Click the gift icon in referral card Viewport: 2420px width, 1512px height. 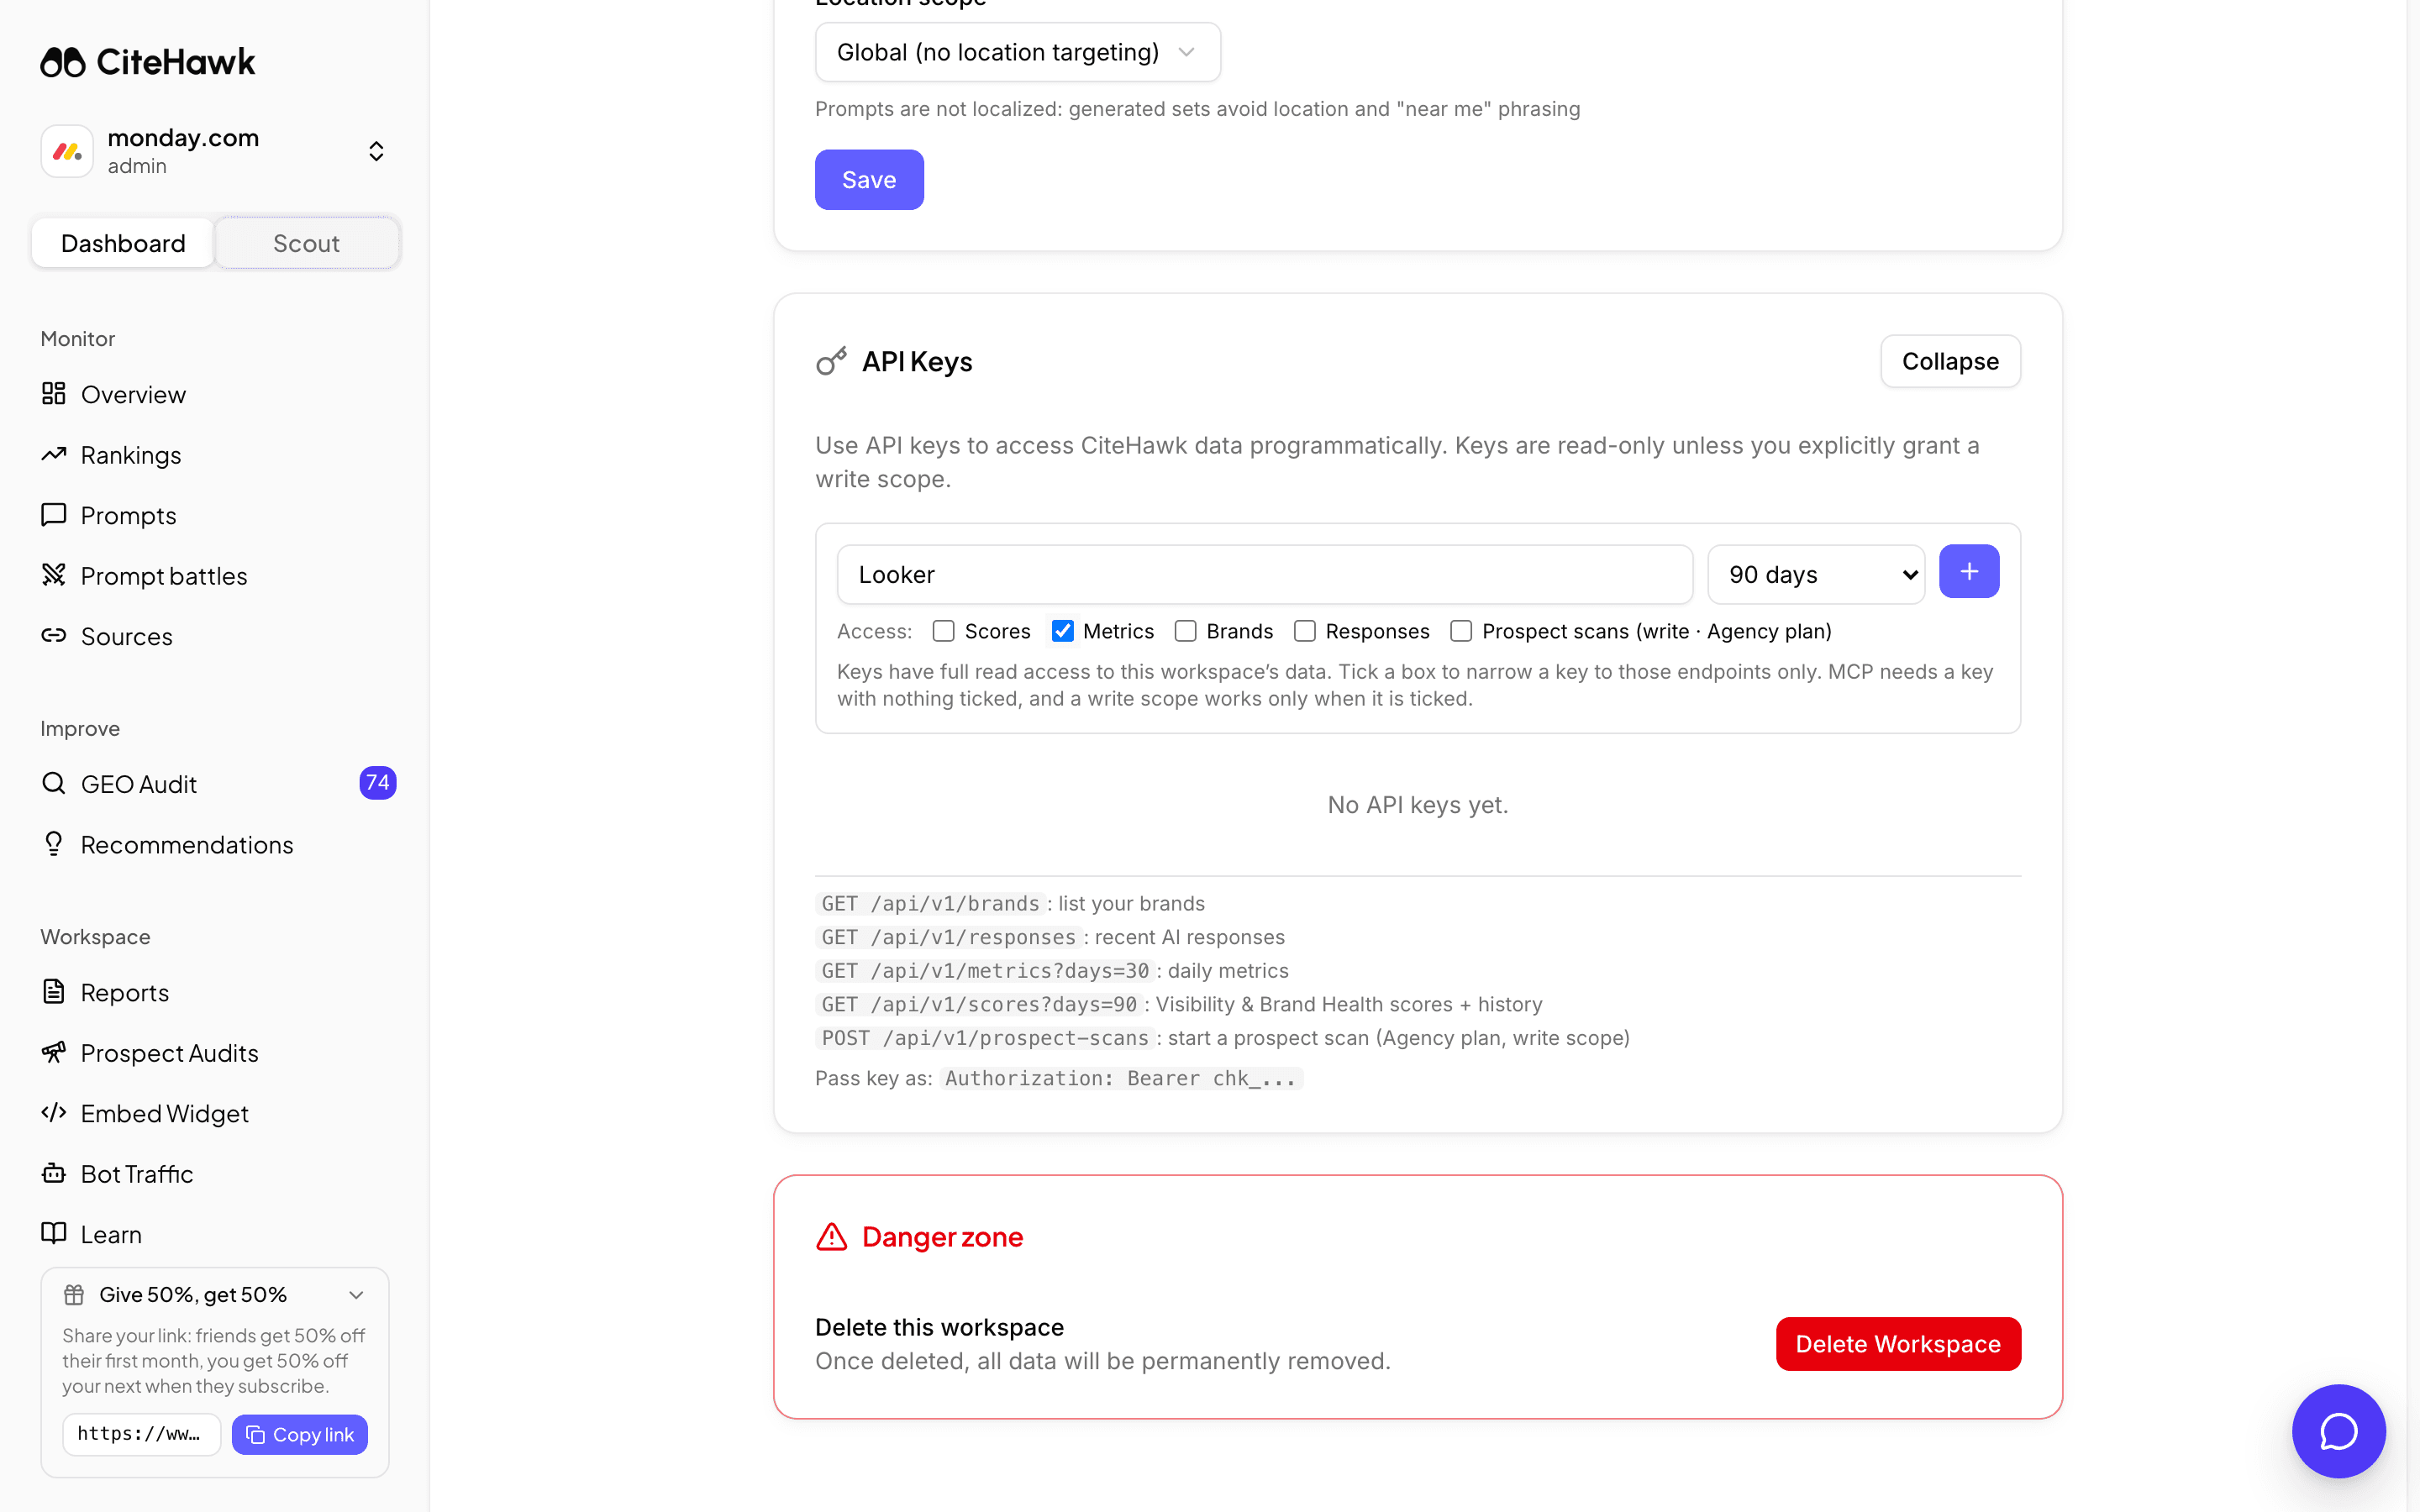coord(74,1295)
